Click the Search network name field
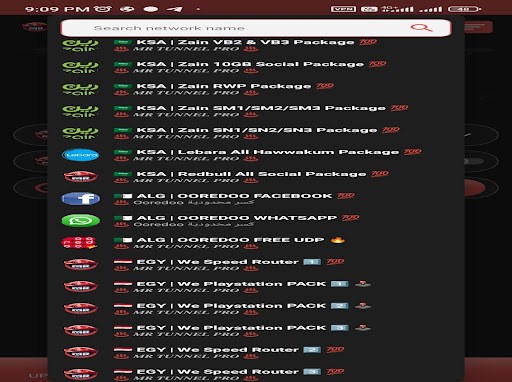Viewport: 512px width, 382px height. (256, 28)
